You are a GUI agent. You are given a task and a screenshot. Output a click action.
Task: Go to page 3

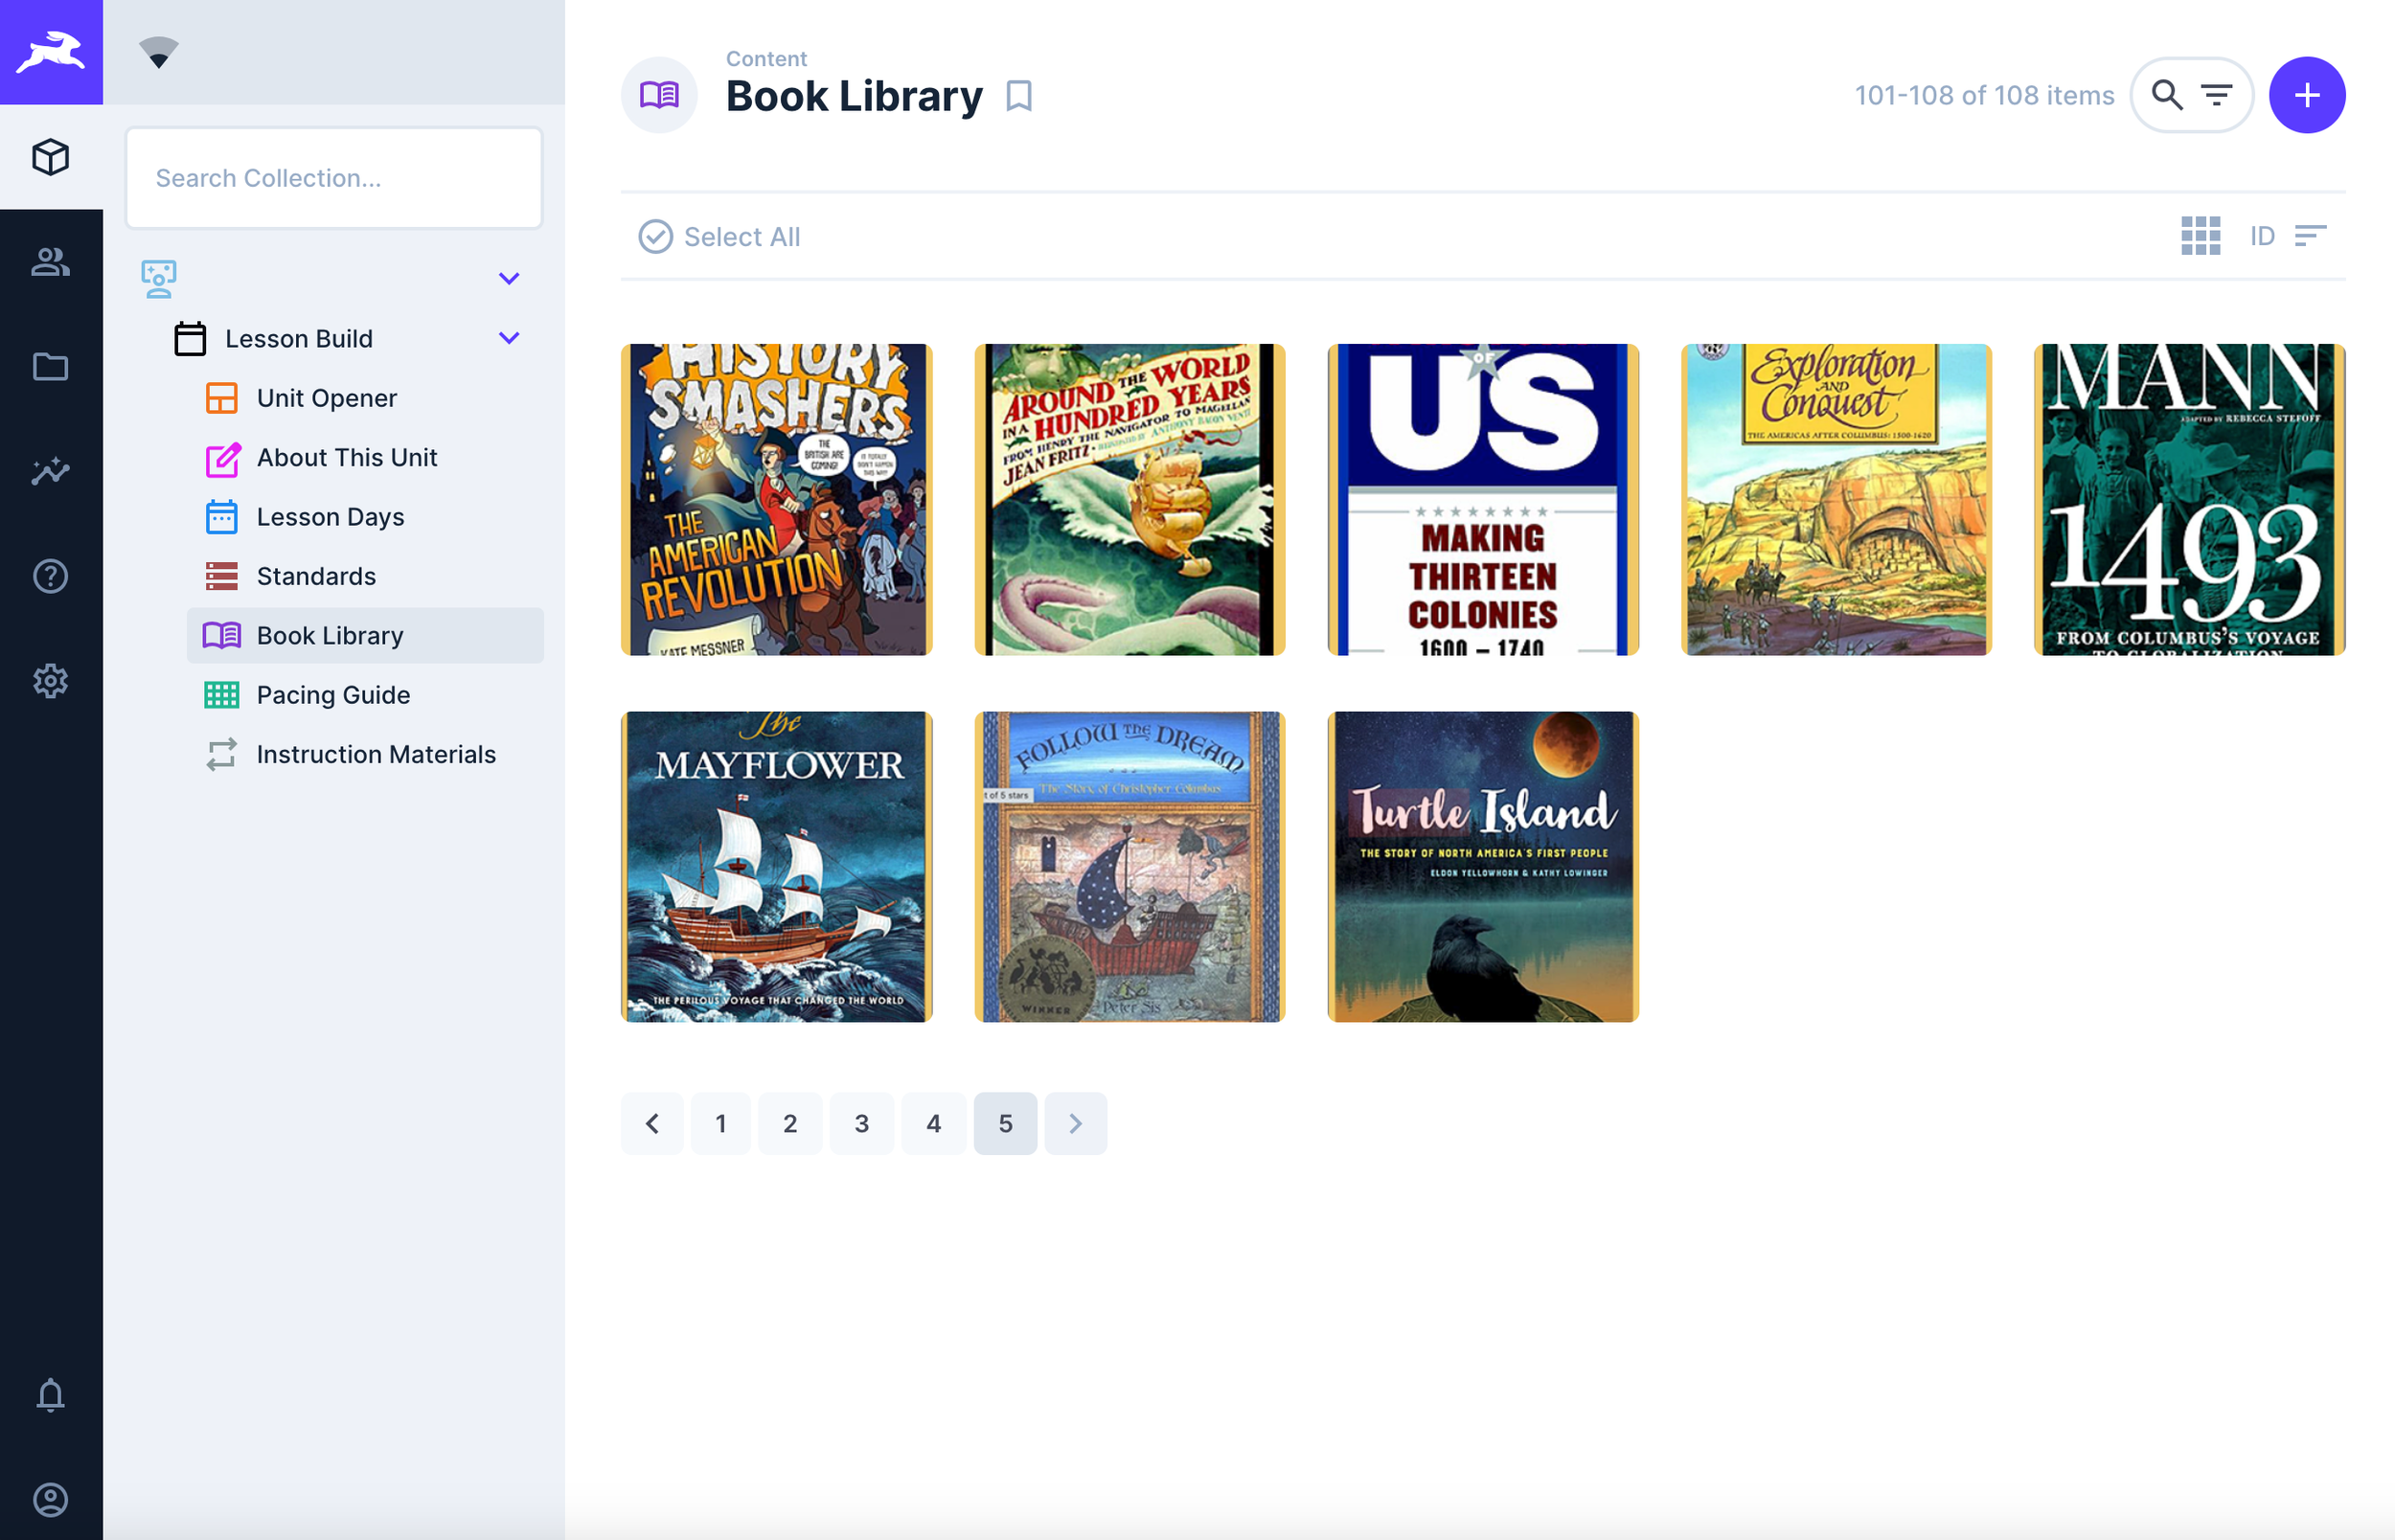click(862, 1123)
